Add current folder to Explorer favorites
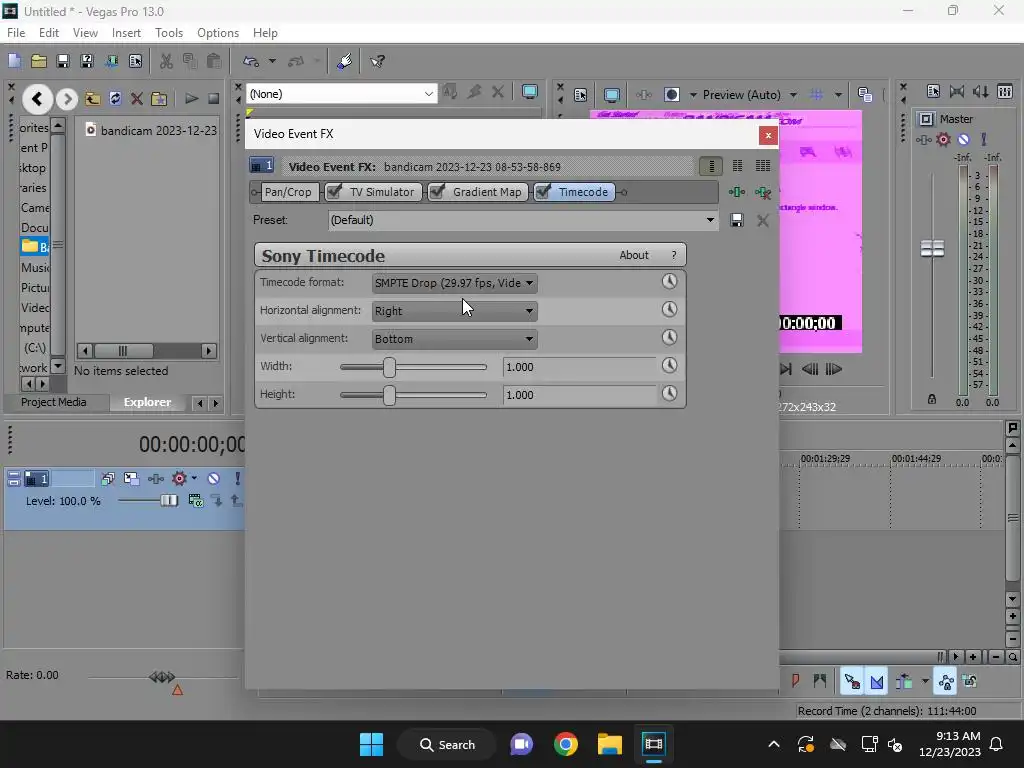The height and width of the screenshot is (768, 1024). [x=159, y=99]
